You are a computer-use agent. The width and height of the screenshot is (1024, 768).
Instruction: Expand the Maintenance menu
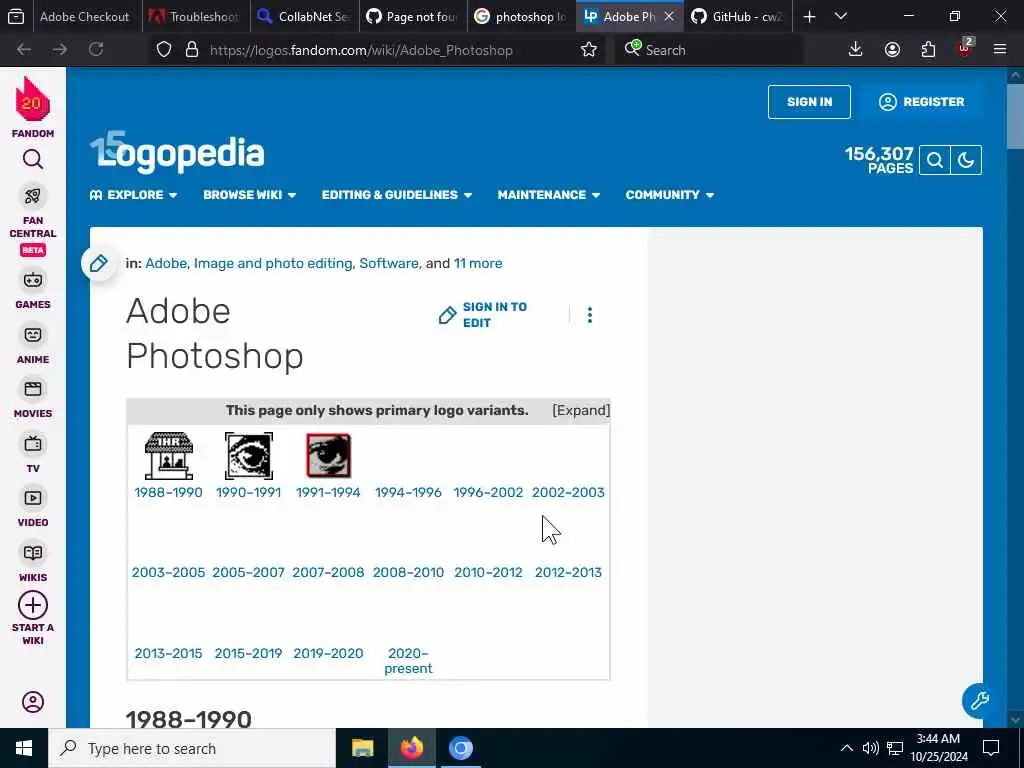pos(549,195)
